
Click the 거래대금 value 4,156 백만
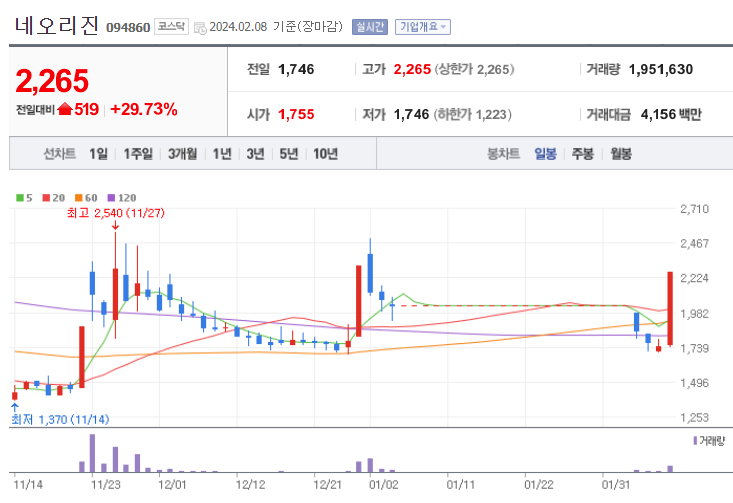tap(671, 114)
